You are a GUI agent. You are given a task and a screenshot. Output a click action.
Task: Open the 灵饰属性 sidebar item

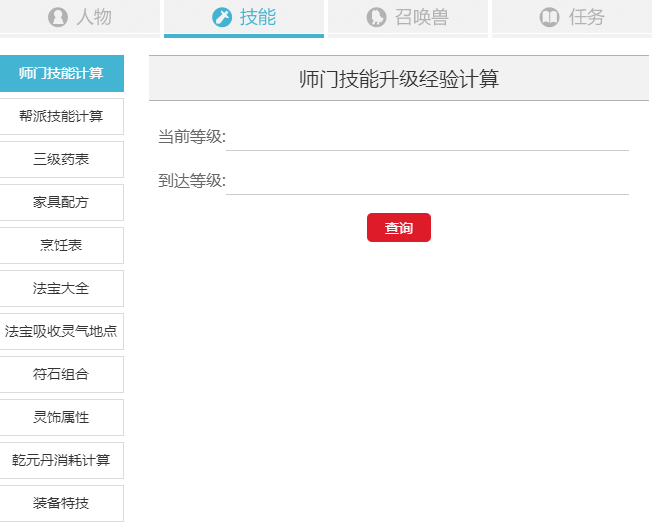coord(62,417)
